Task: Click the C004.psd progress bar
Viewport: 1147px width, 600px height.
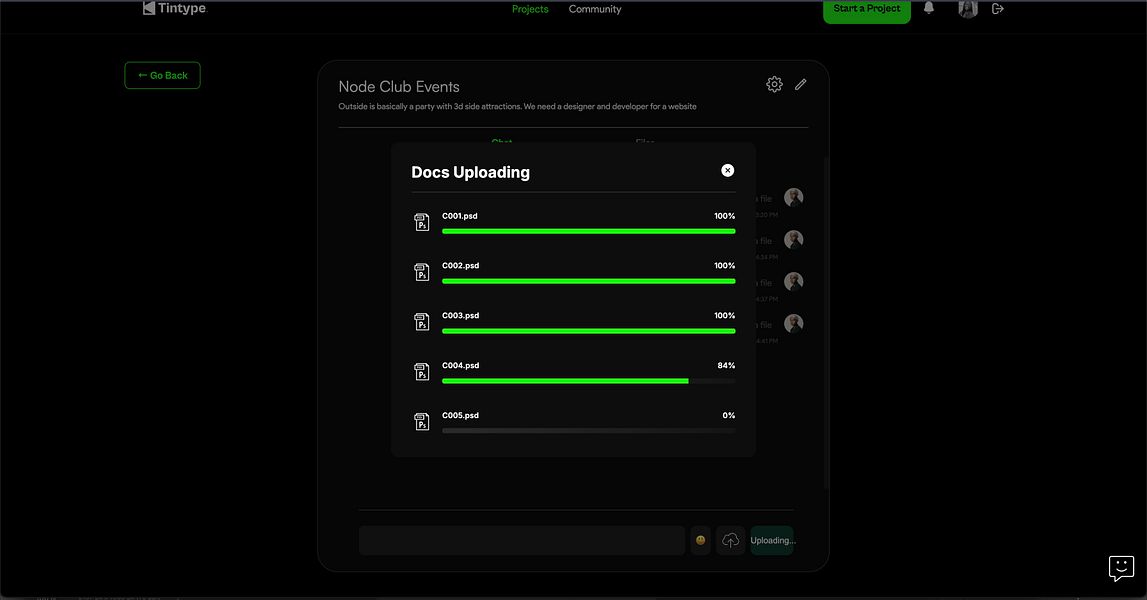Action: [589, 380]
